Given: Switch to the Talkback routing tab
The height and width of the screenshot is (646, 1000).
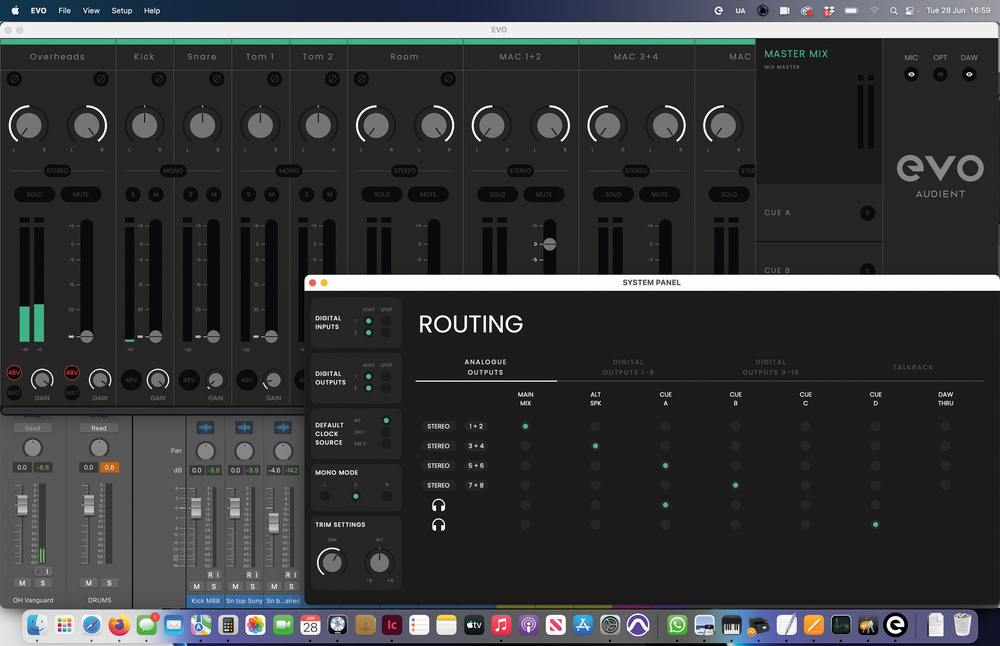Looking at the screenshot, I should [912, 367].
